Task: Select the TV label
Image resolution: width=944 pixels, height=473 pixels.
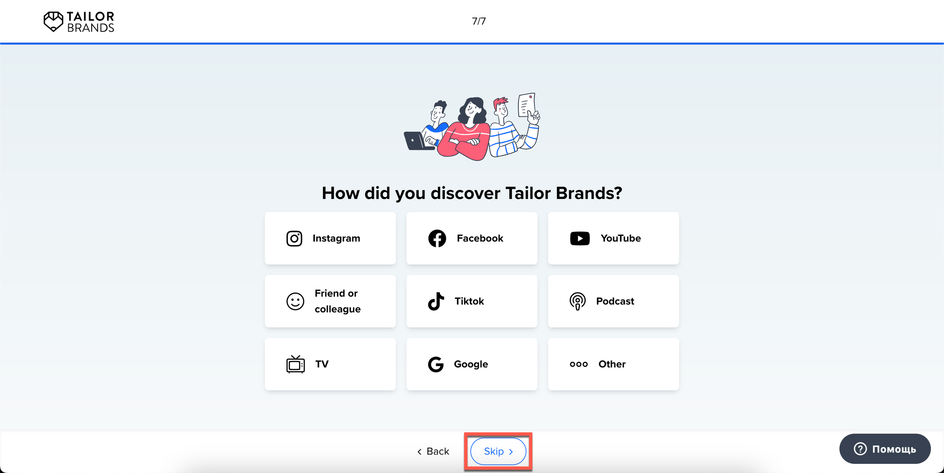Action: (322, 364)
